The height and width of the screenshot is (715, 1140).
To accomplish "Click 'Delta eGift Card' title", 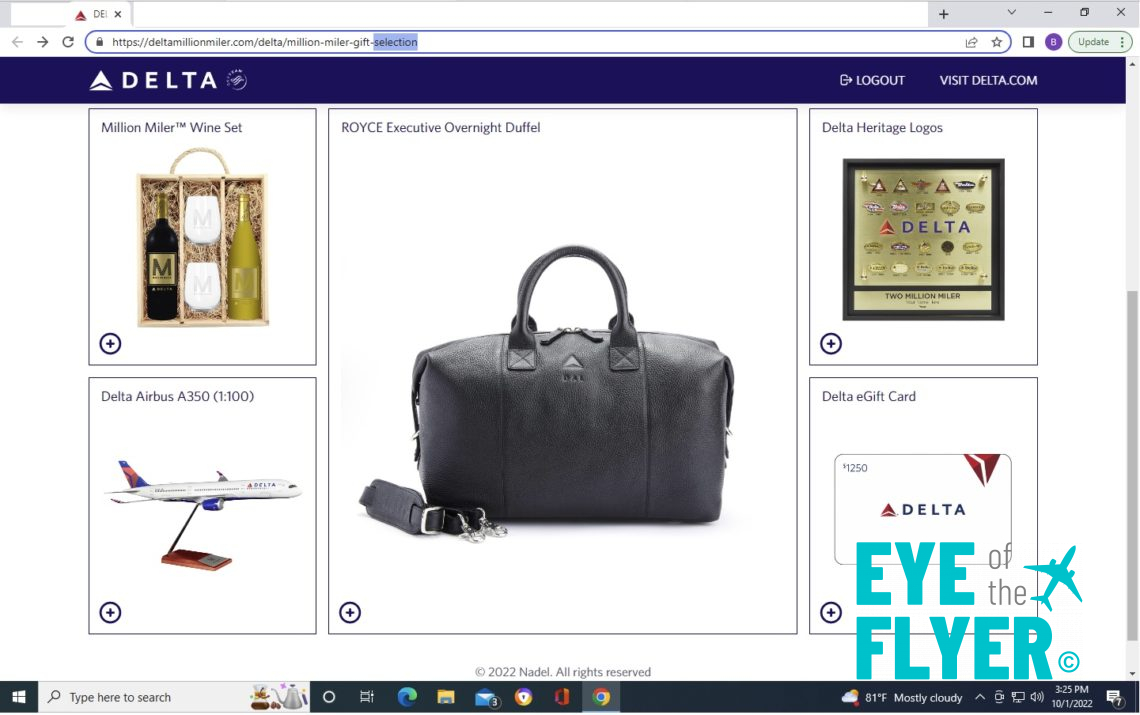I will (x=869, y=396).
